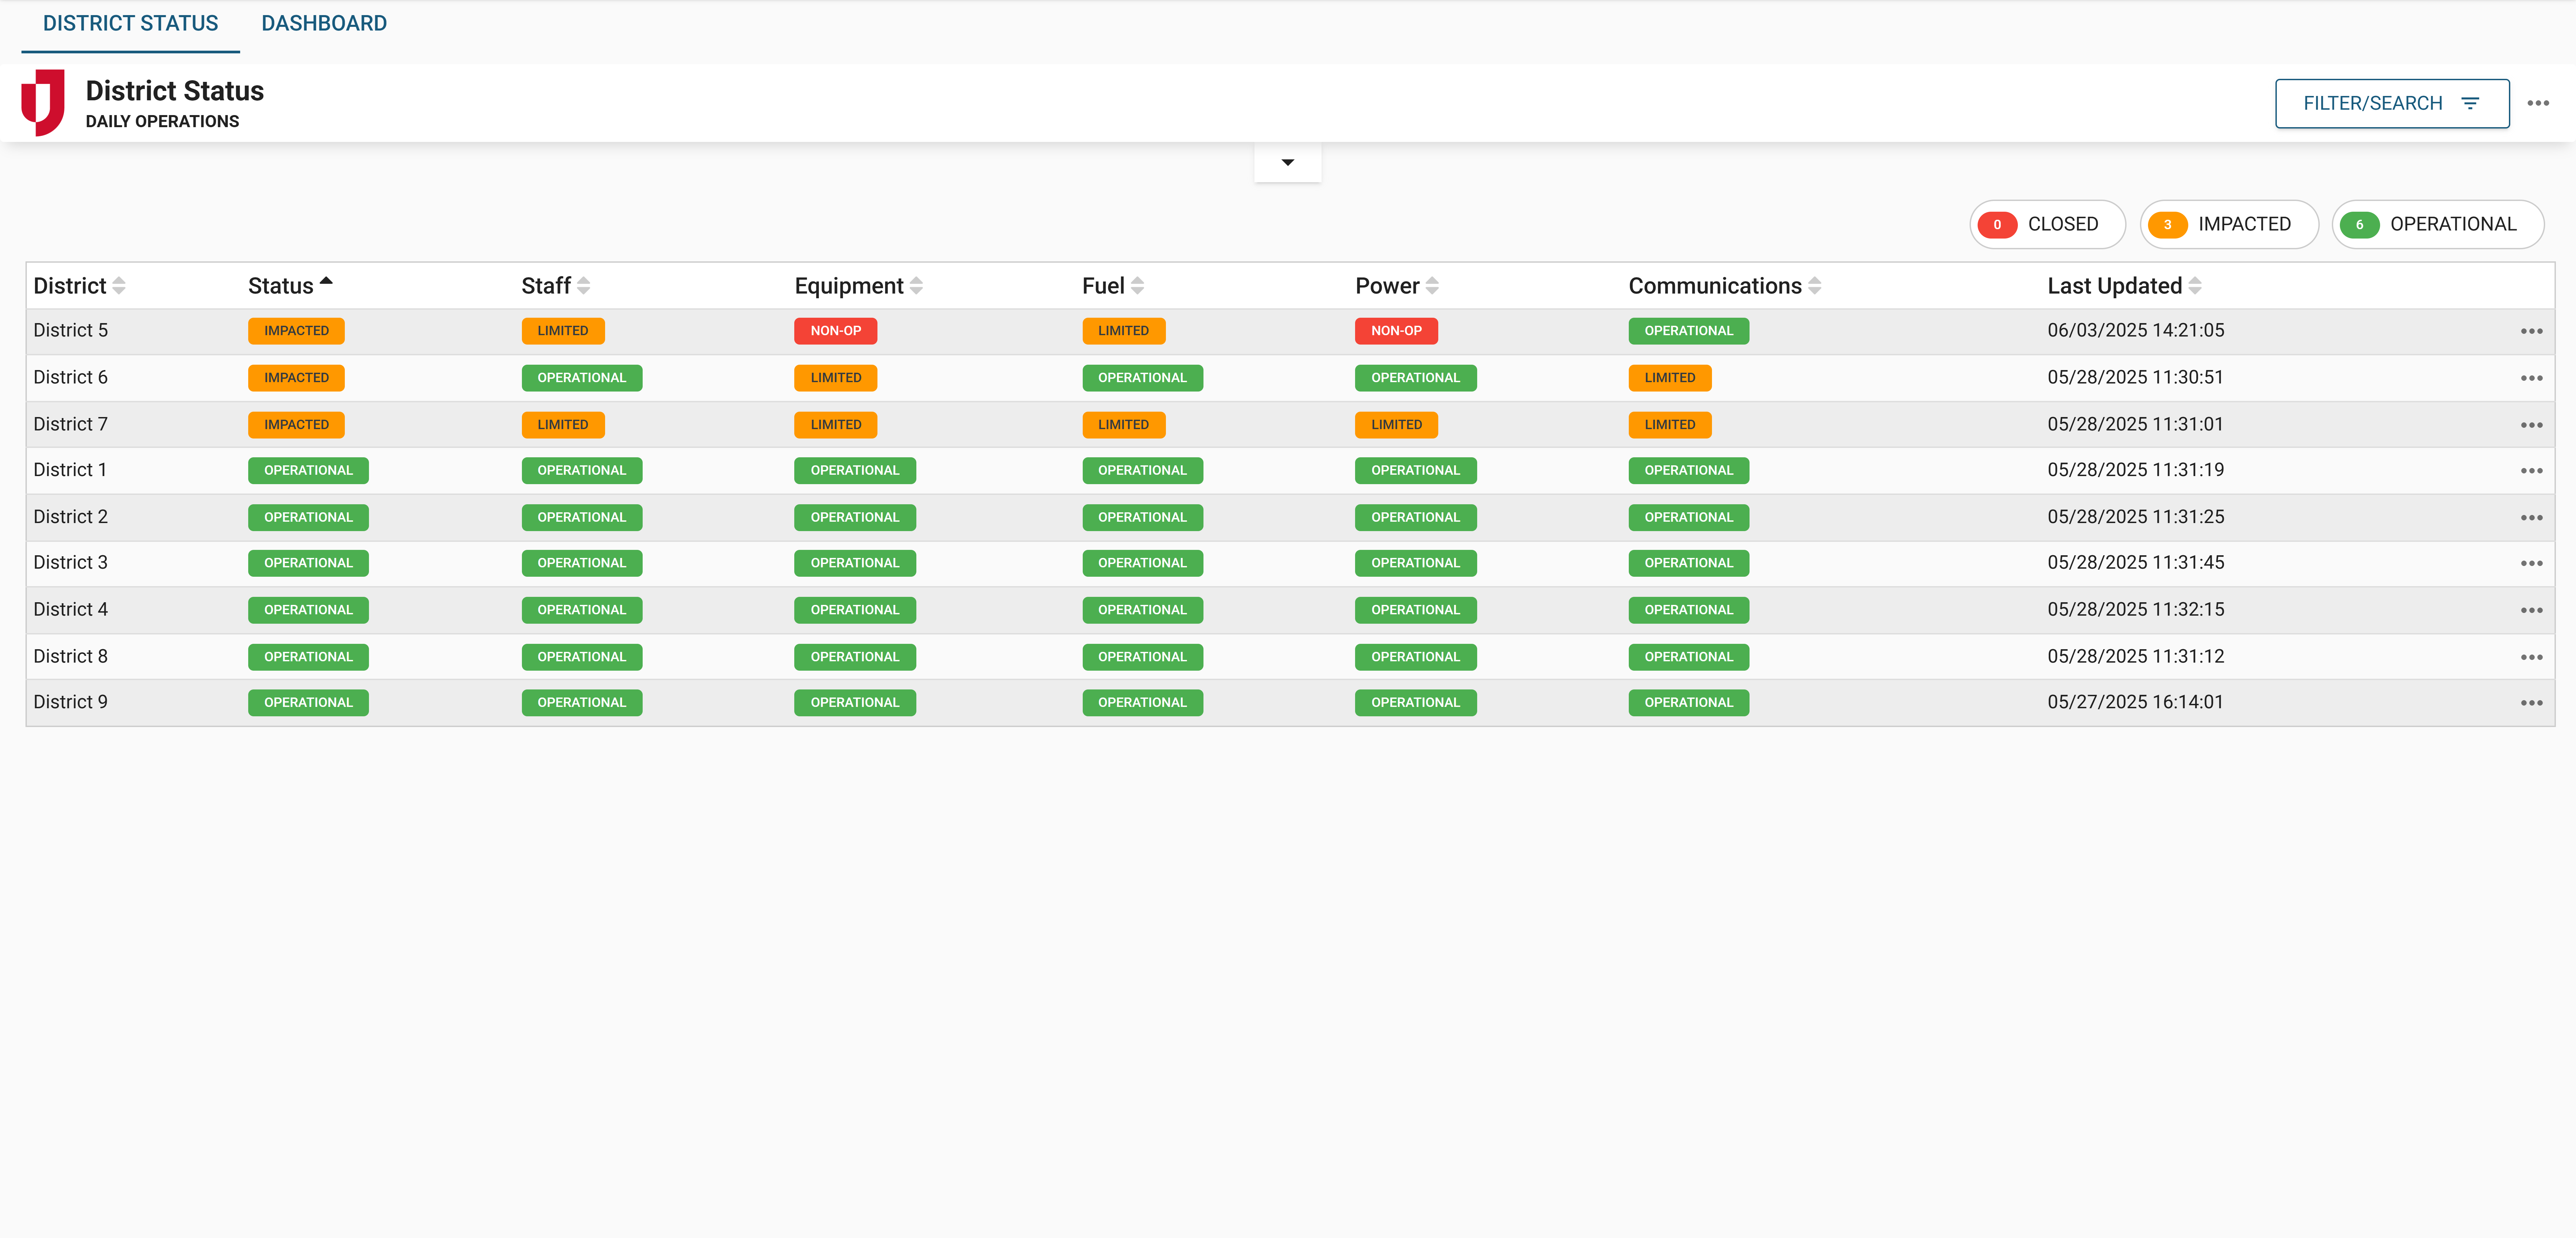
Task: Click the red shield logo icon
Action: click(43, 102)
